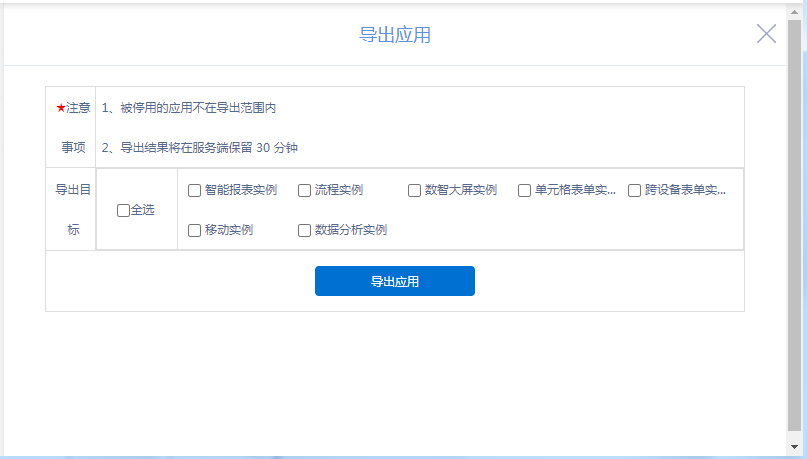Click the truncated 单元格表单实... label text
This screenshot has width=807, height=459.
575,190
